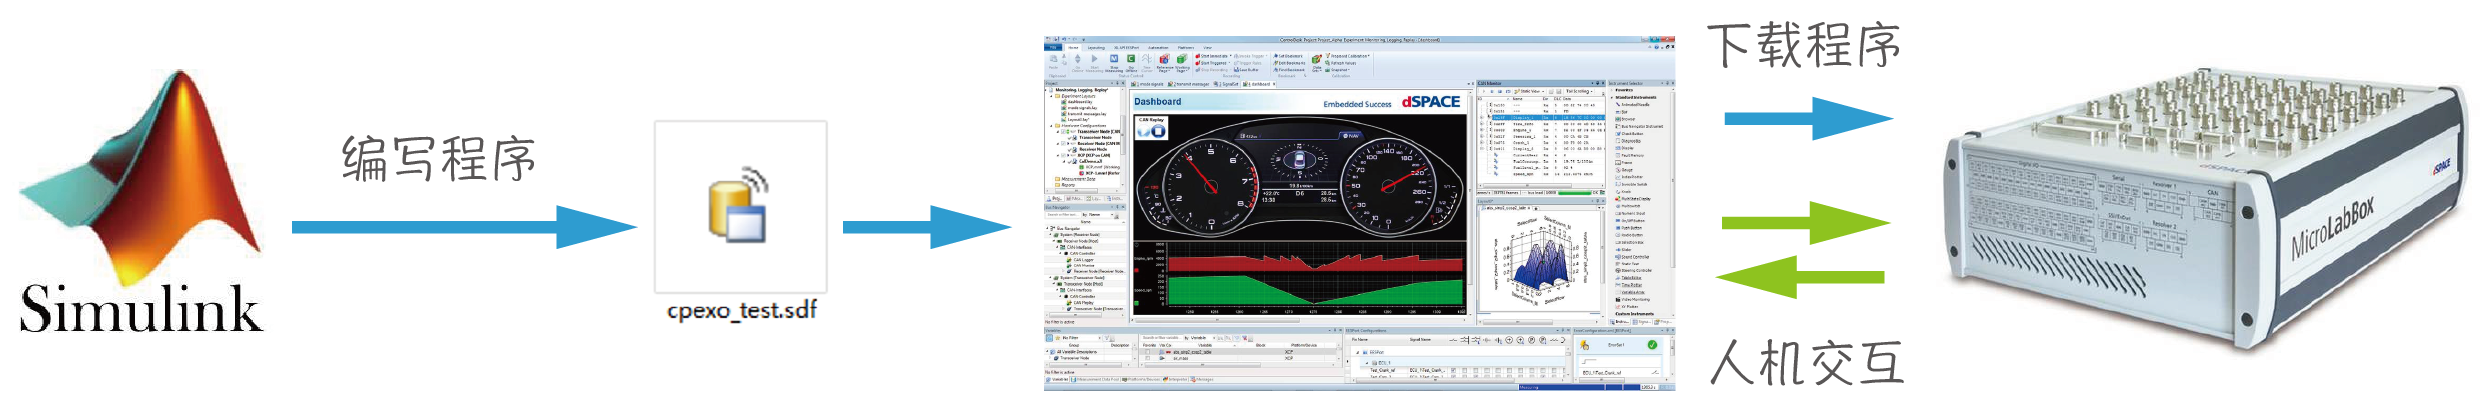Click the Variables search input field
2481x414 pixels.
coord(1161,338)
